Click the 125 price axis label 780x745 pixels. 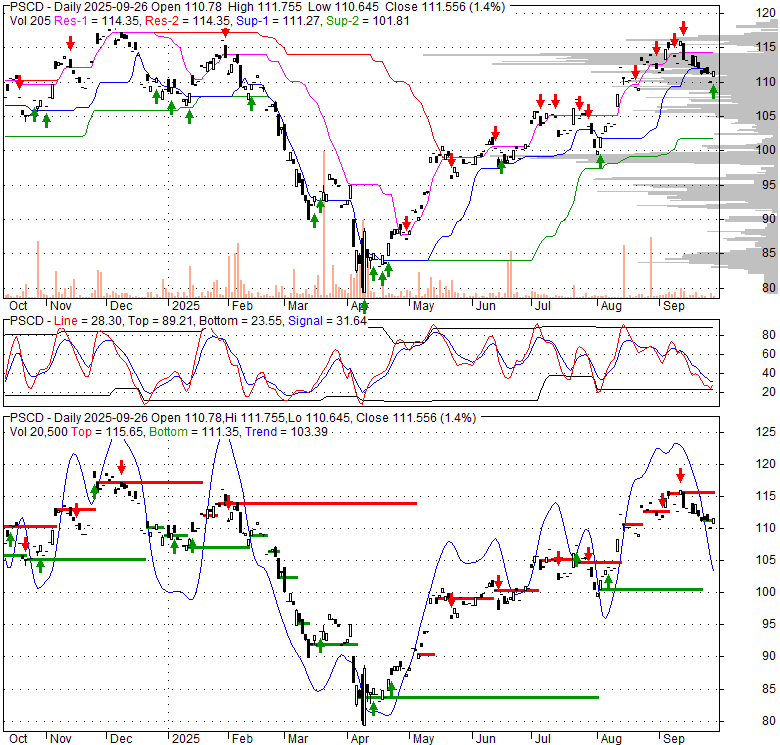pos(766,432)
